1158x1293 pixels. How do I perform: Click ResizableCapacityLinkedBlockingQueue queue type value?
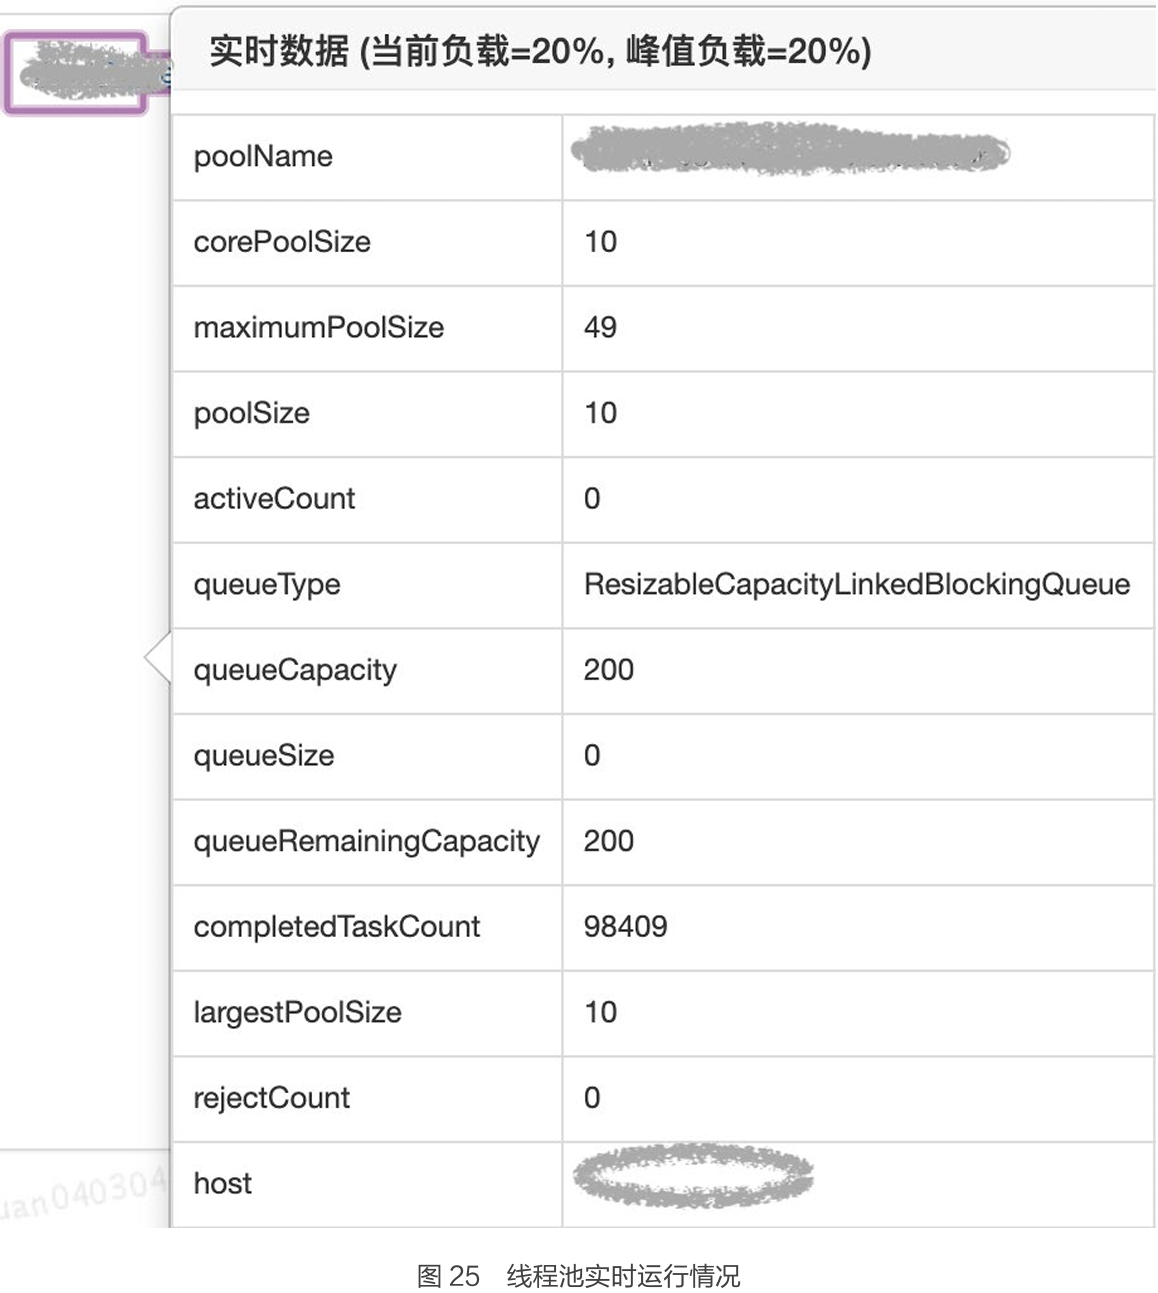[x=856, y=584]
